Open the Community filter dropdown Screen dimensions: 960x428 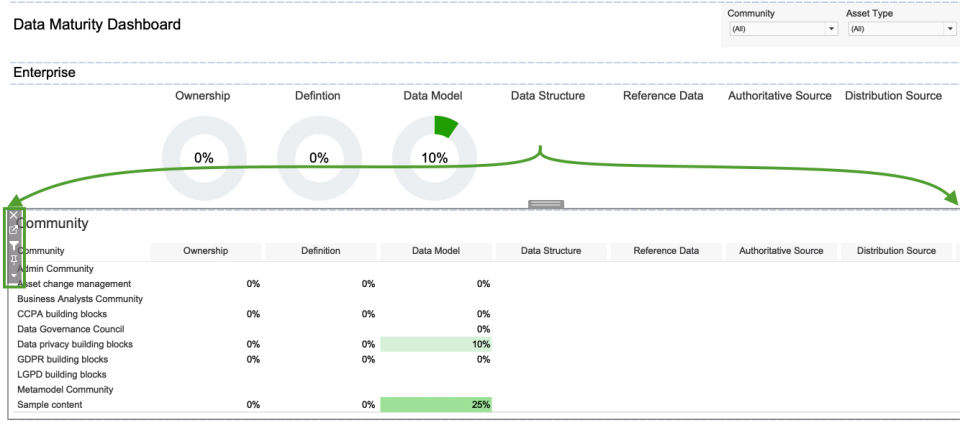pyautogui.click(x=782, y=29)
